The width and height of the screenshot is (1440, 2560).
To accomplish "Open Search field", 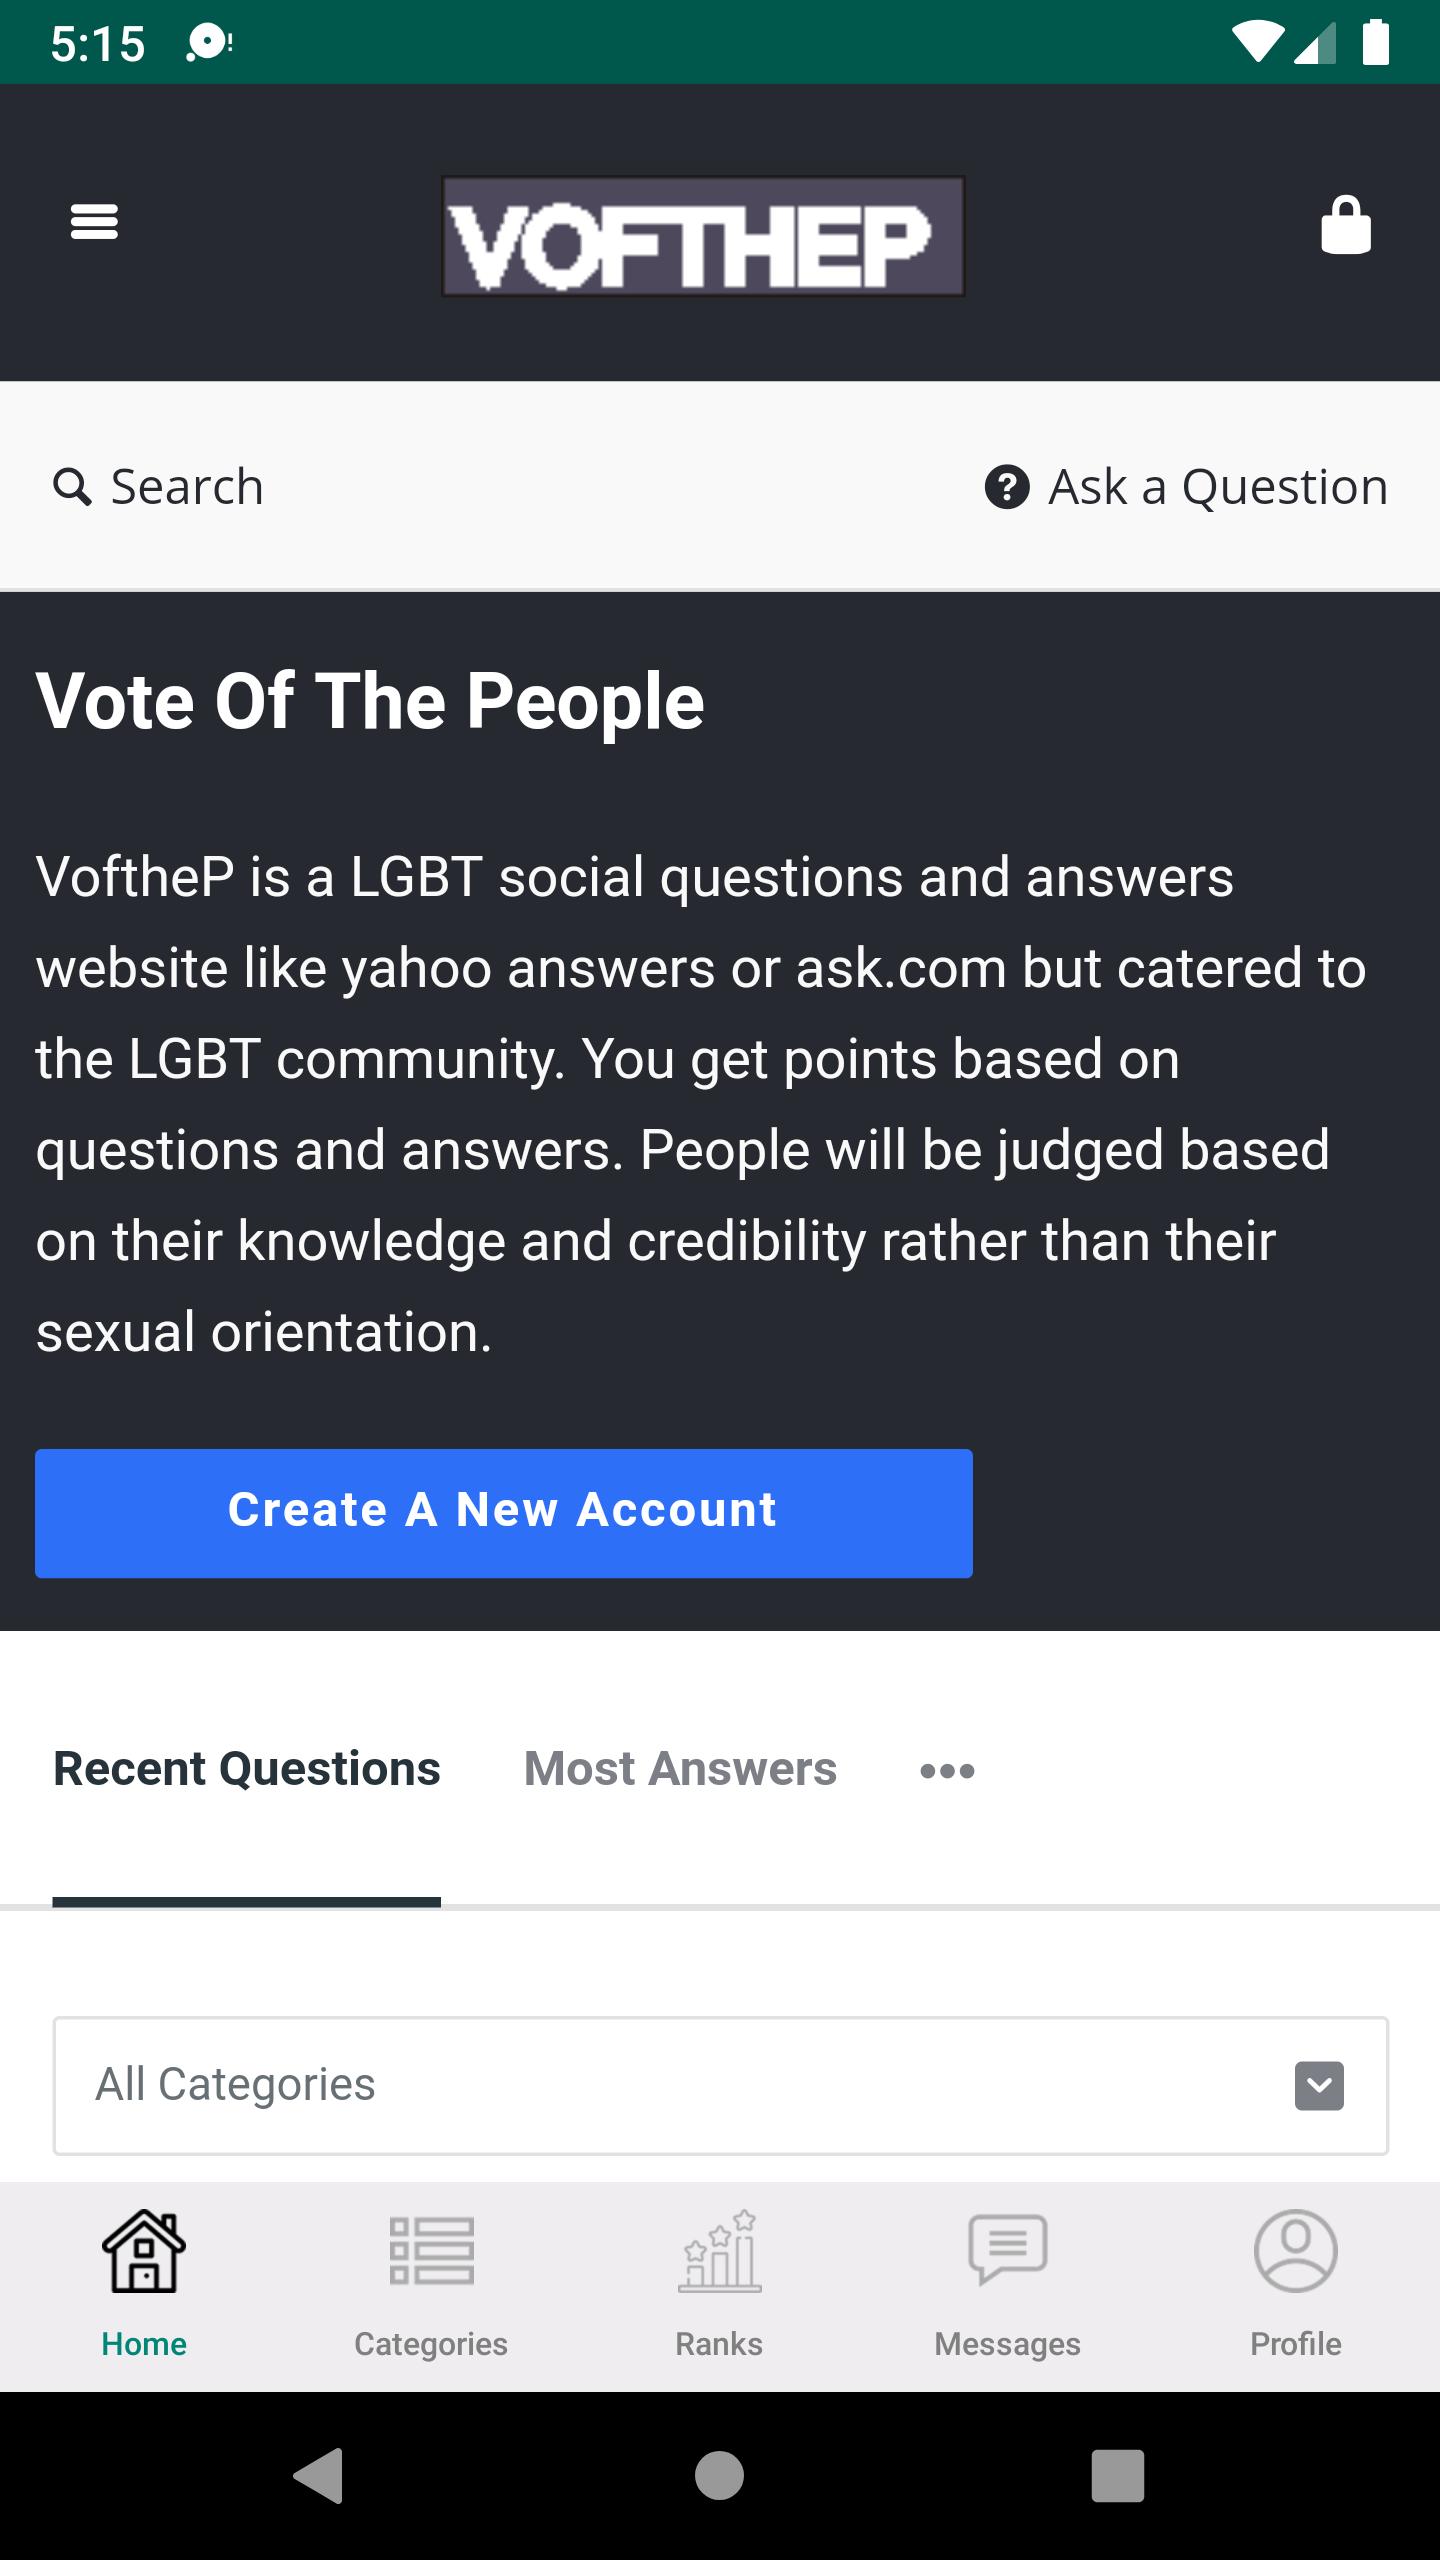I will (158, 487).
